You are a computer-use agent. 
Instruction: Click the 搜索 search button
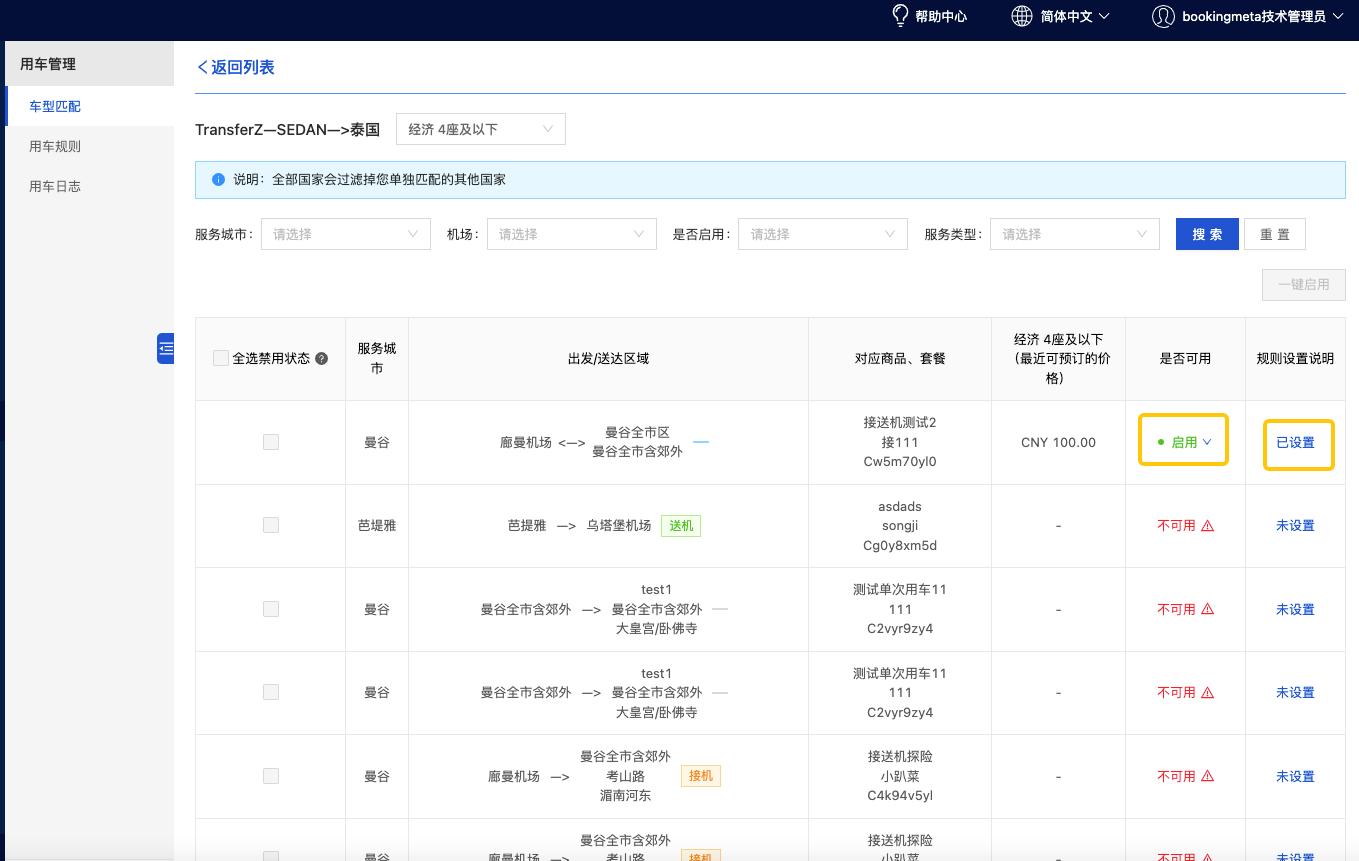pos(1206,233)
